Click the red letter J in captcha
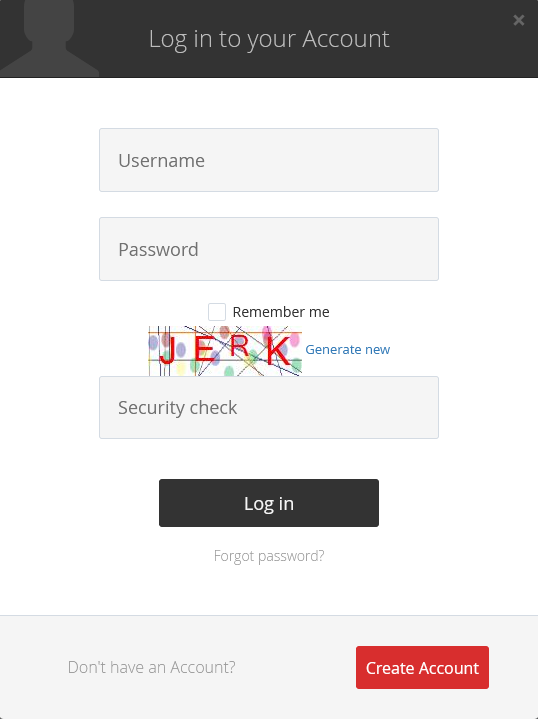The image size is (538, 719). 167,350
